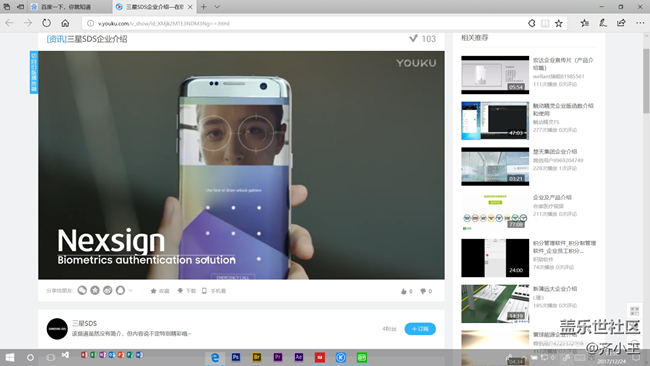Open 新蒲远大企业介绍 video title
Image resolution: width=650 pixels, height=366 pixels.
pyautogui.click(x=555, y=288)
